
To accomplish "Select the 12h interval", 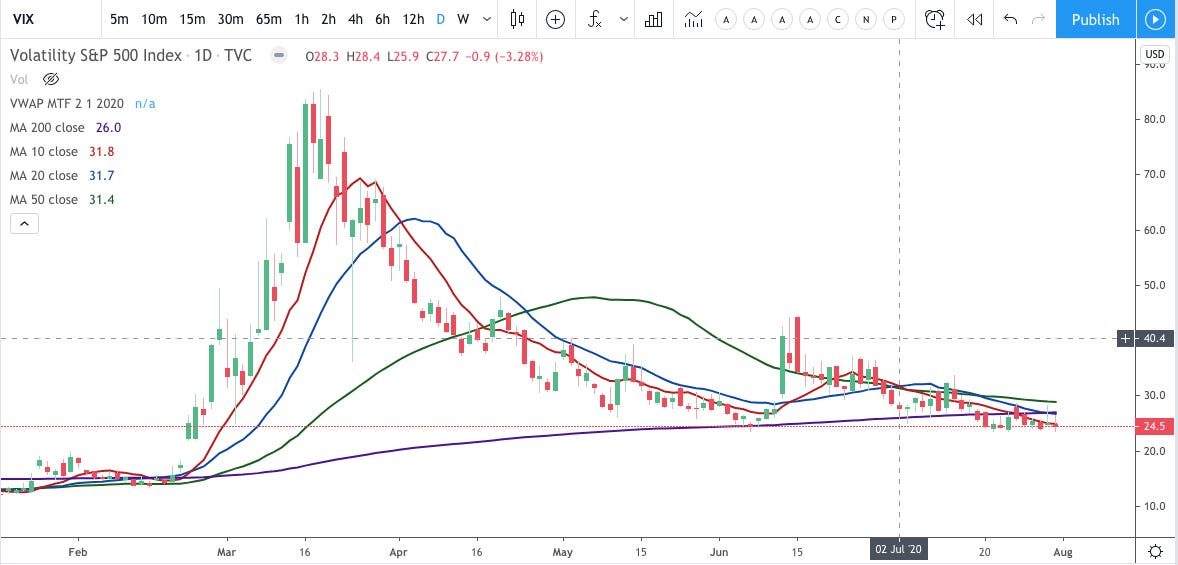I will (413, 20).
